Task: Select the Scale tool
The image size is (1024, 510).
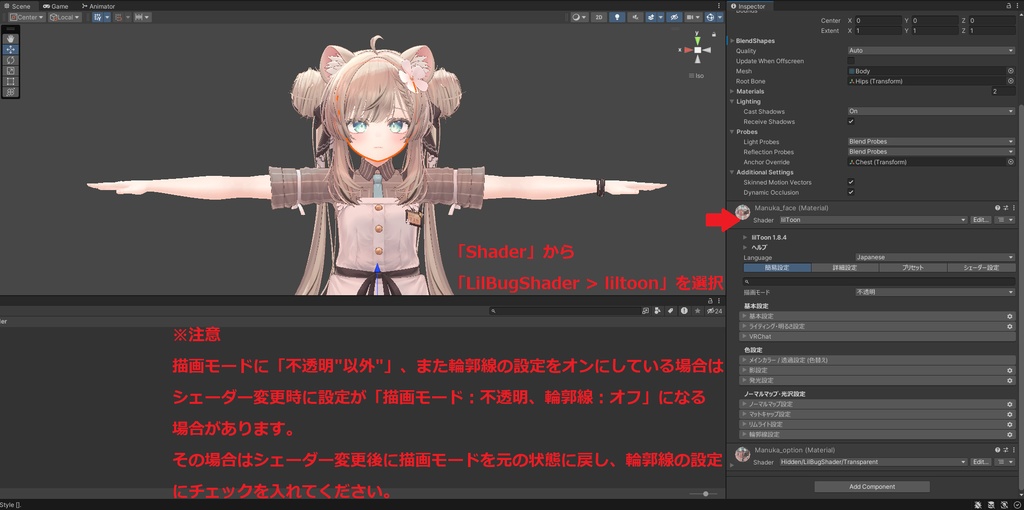Action: point(11,71)
